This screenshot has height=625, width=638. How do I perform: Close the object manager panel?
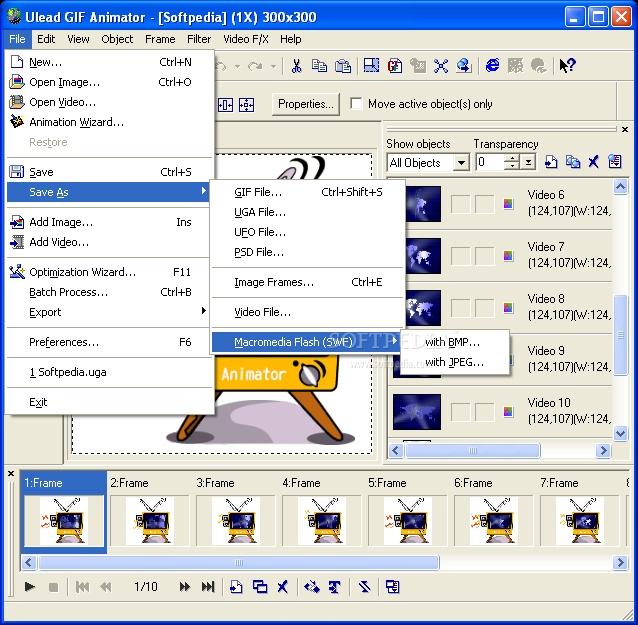coord(625,129)
